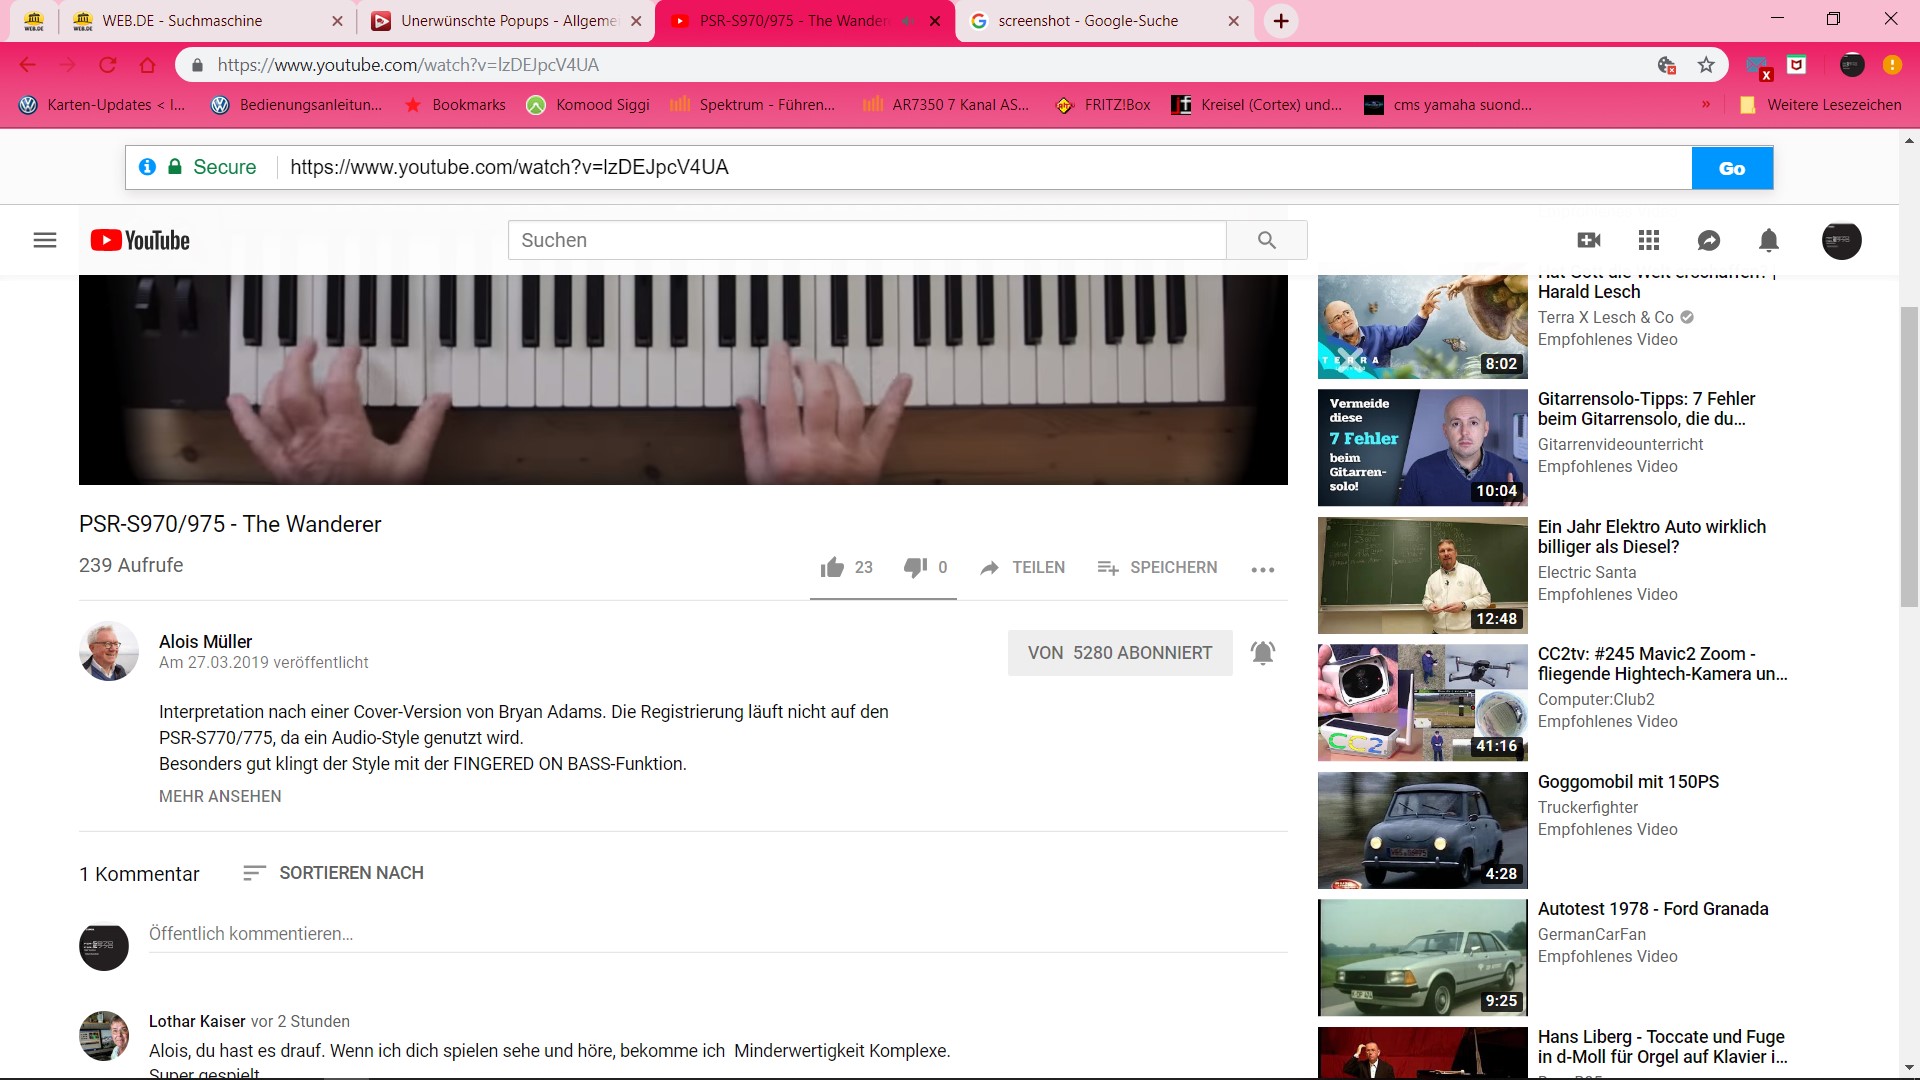The image size is (1920, 1080).
Task: Dislike the video with thumbs down
Action: (x=915, y=567)
